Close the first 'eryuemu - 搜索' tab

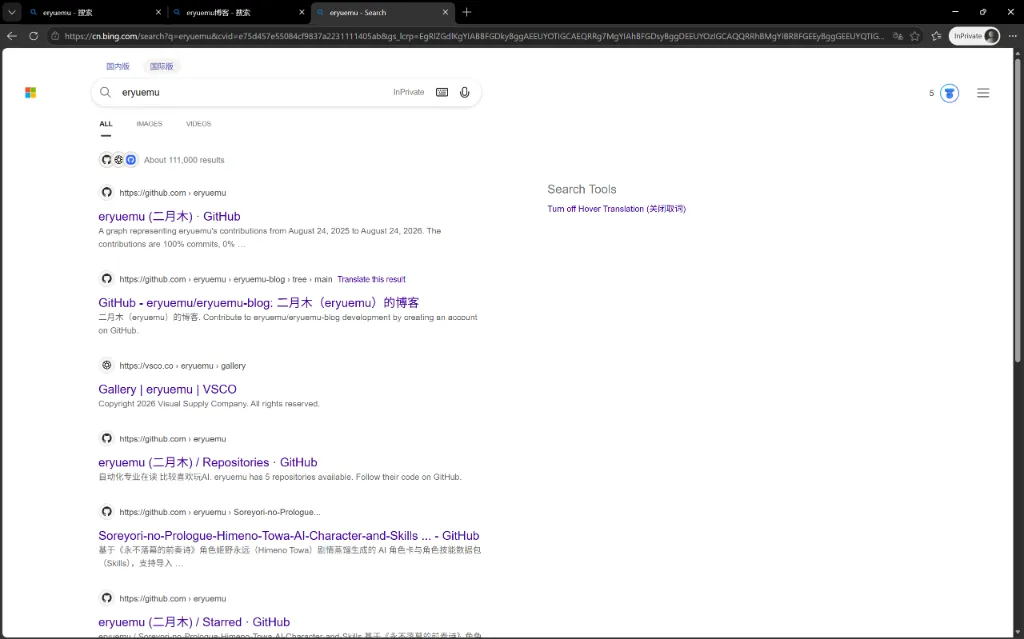coord(158,12)
